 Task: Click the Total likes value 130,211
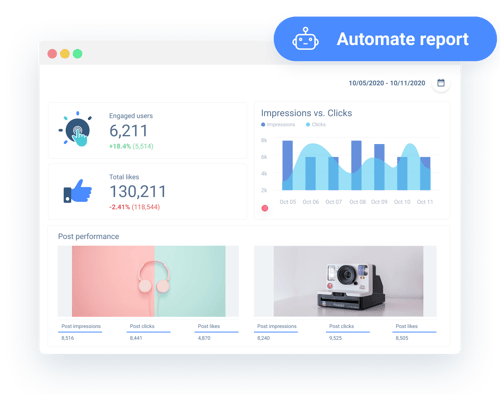click(138, 192)
